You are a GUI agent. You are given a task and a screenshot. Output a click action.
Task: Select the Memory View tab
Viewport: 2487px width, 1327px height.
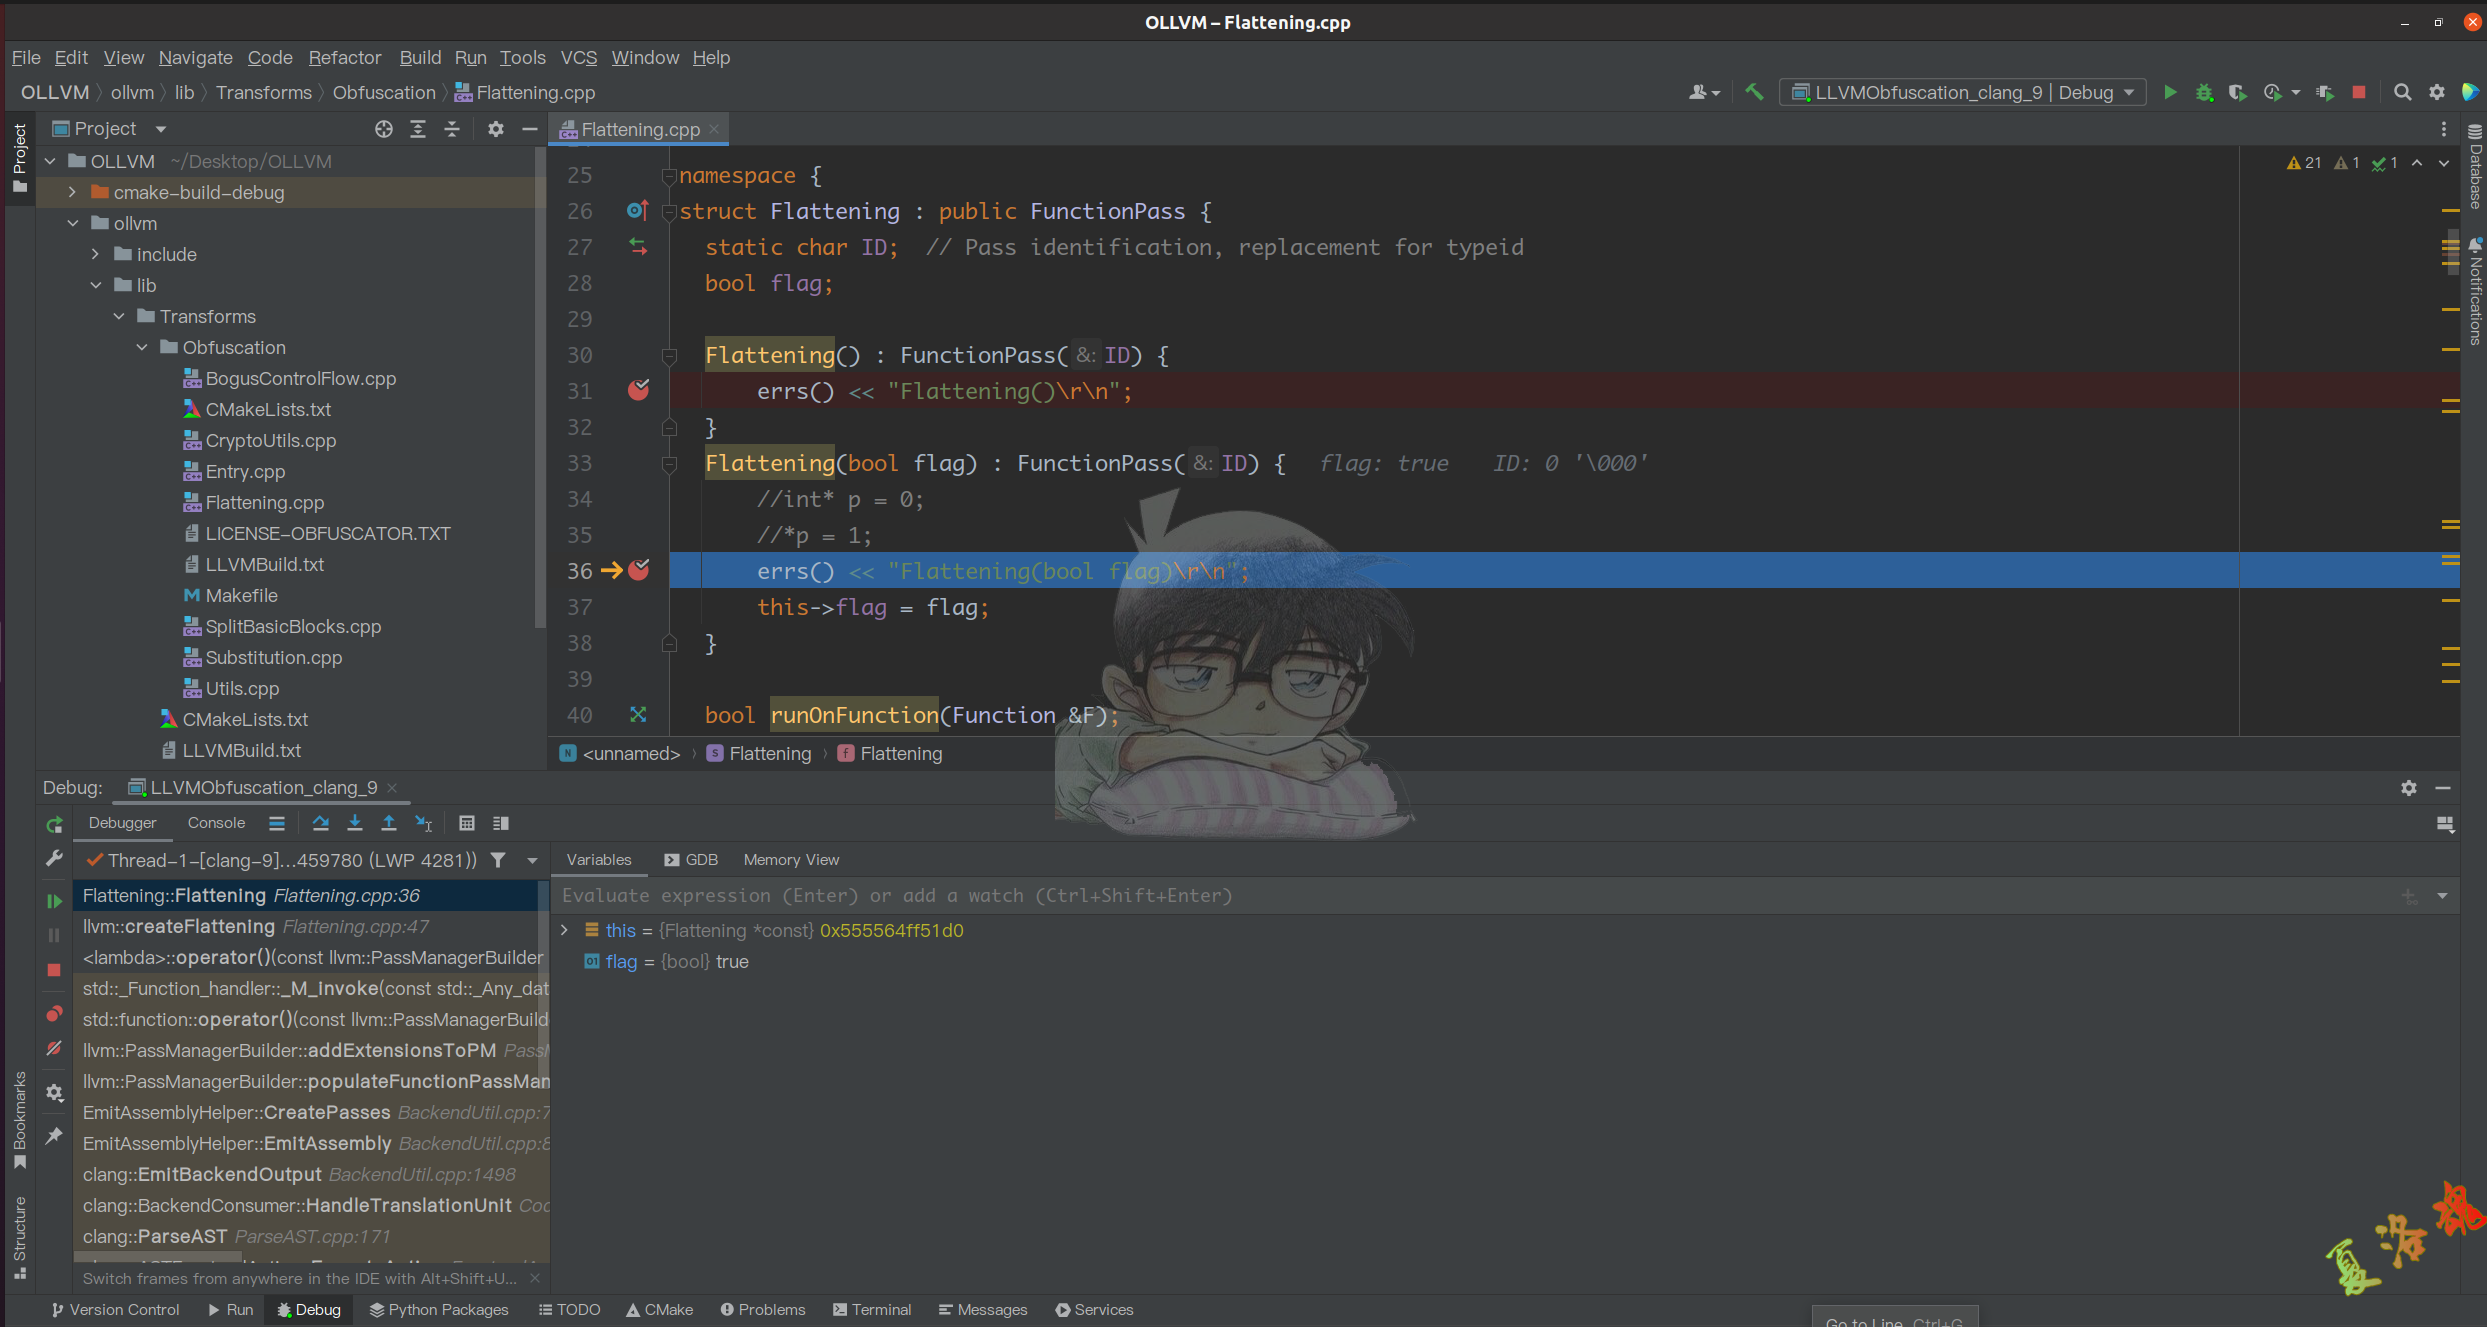(790, 858)
